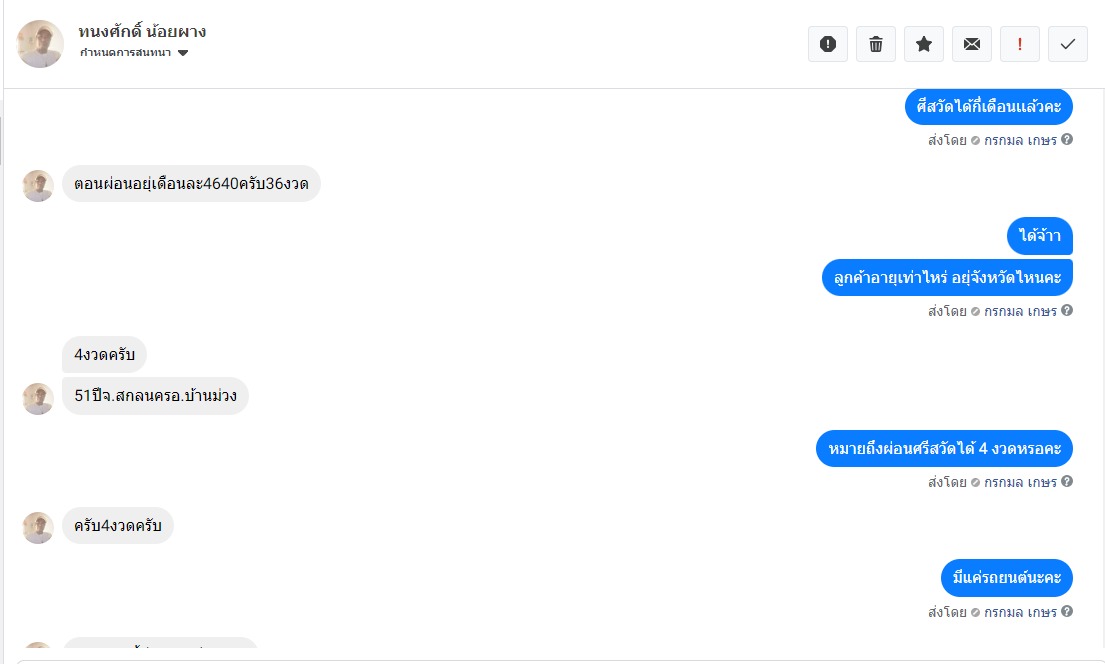Star this conversation
The height and width of the screenshot is (664, 1105).
(924, 44)
